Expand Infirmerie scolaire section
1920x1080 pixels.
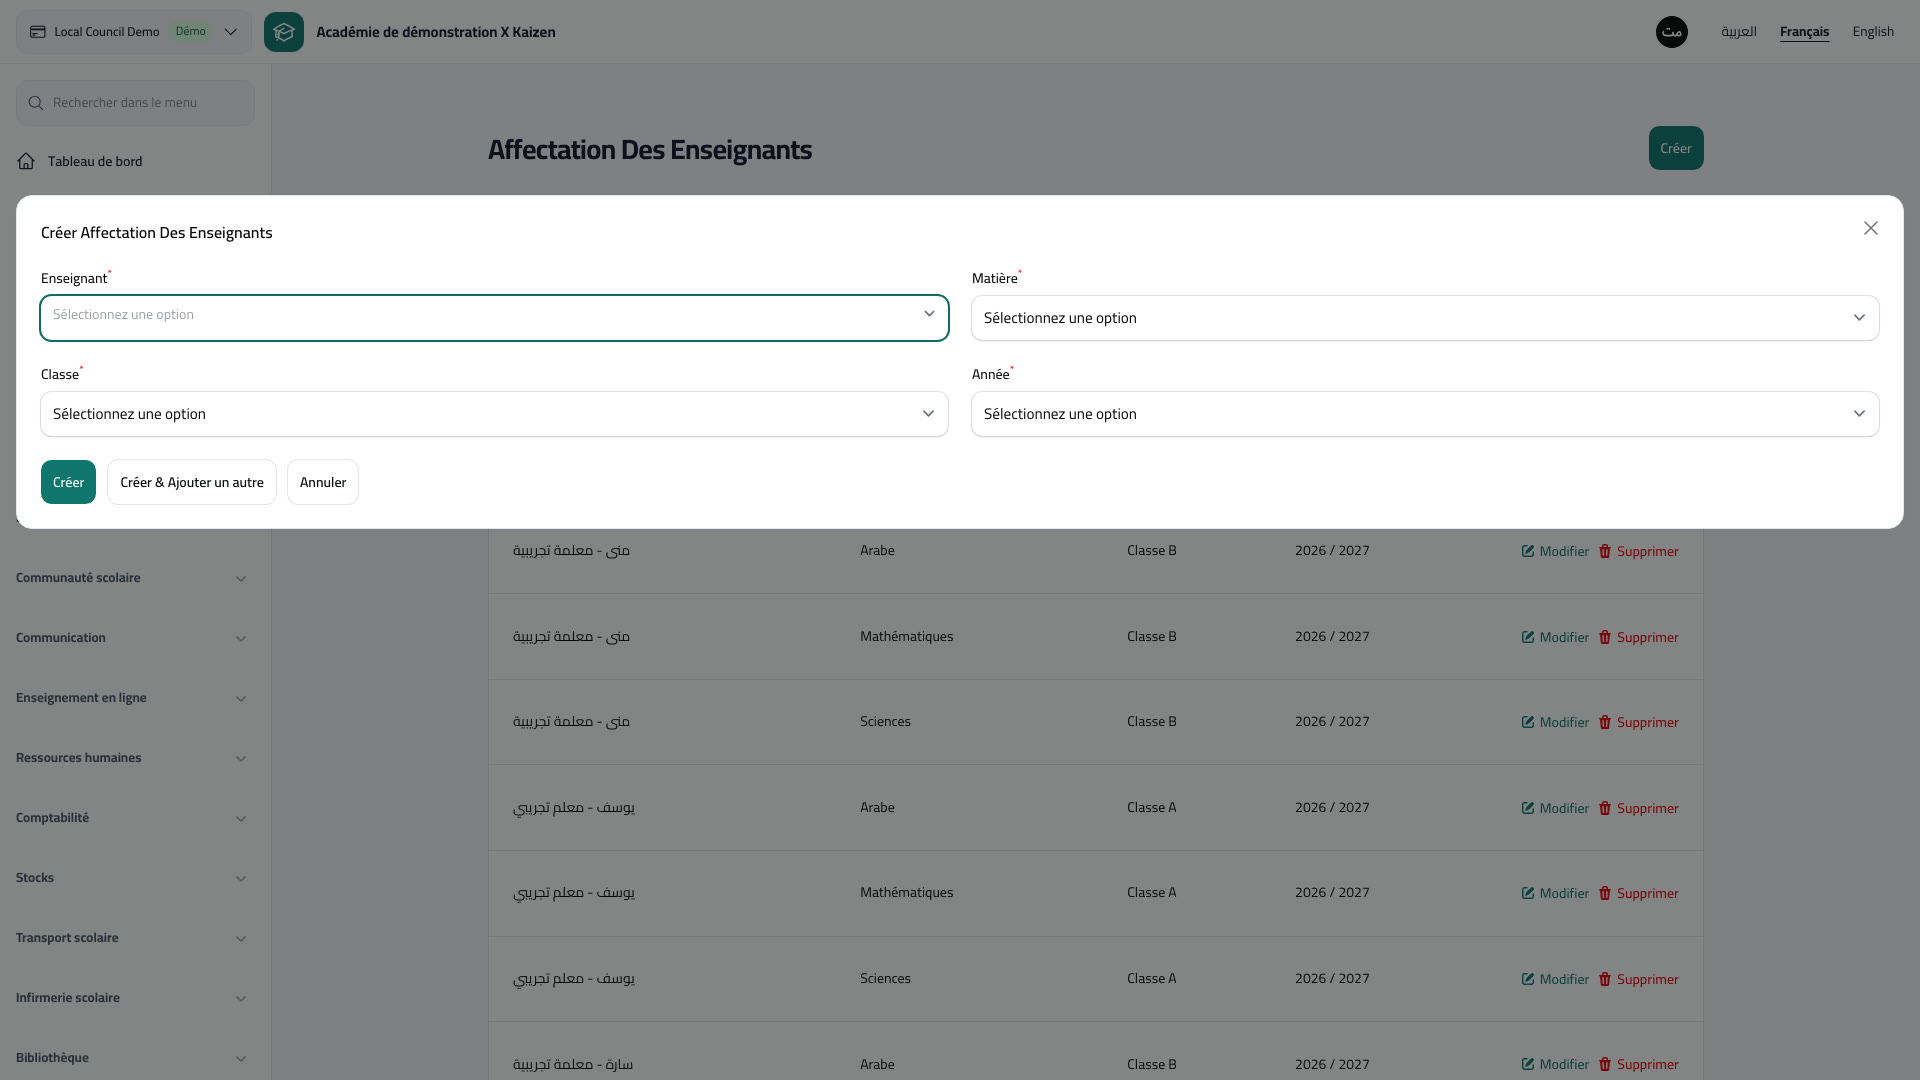131,998
